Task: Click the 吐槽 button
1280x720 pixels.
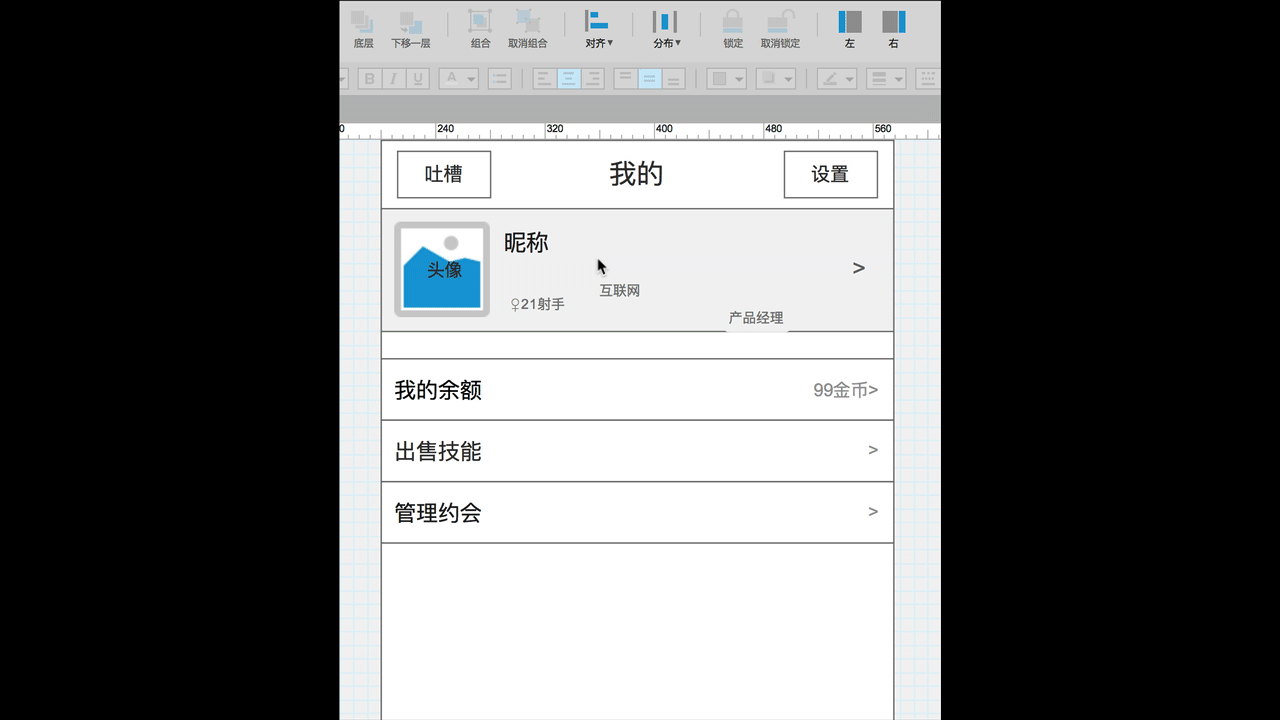Action: (444, 175)
